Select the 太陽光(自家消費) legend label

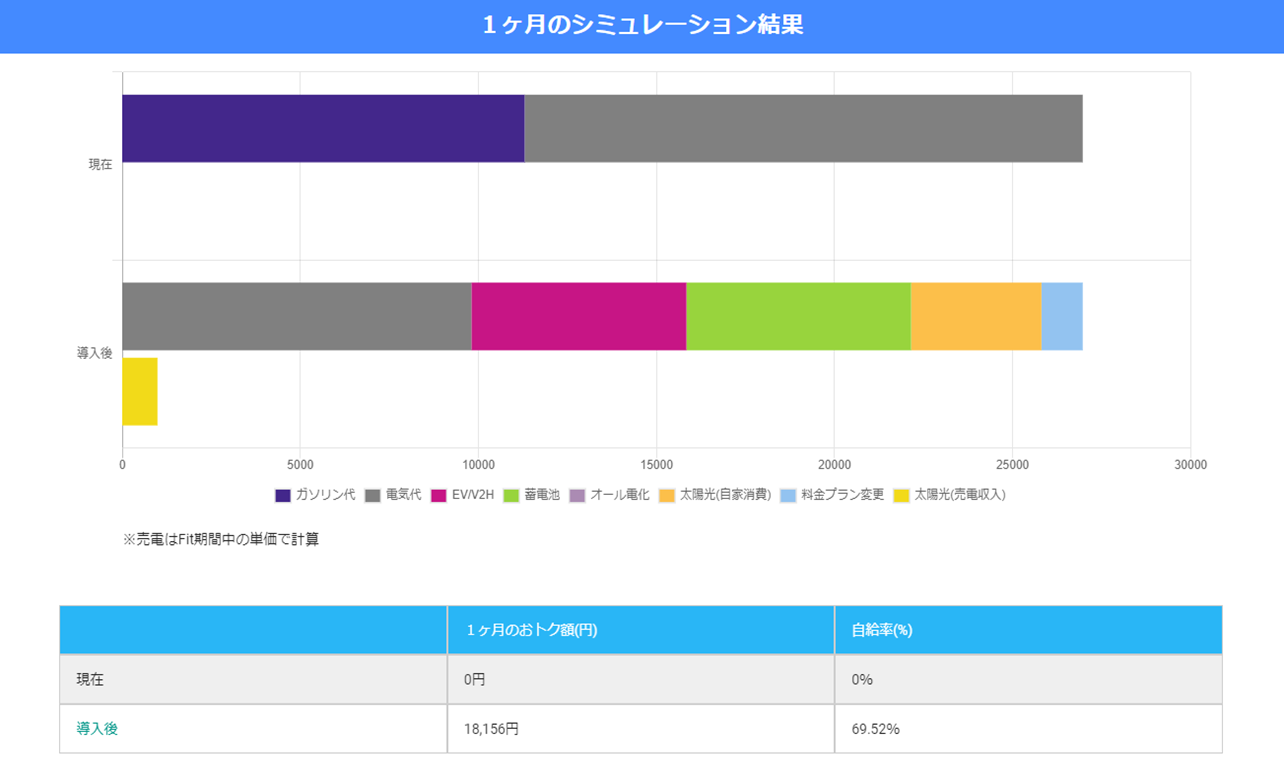[725, 495]
